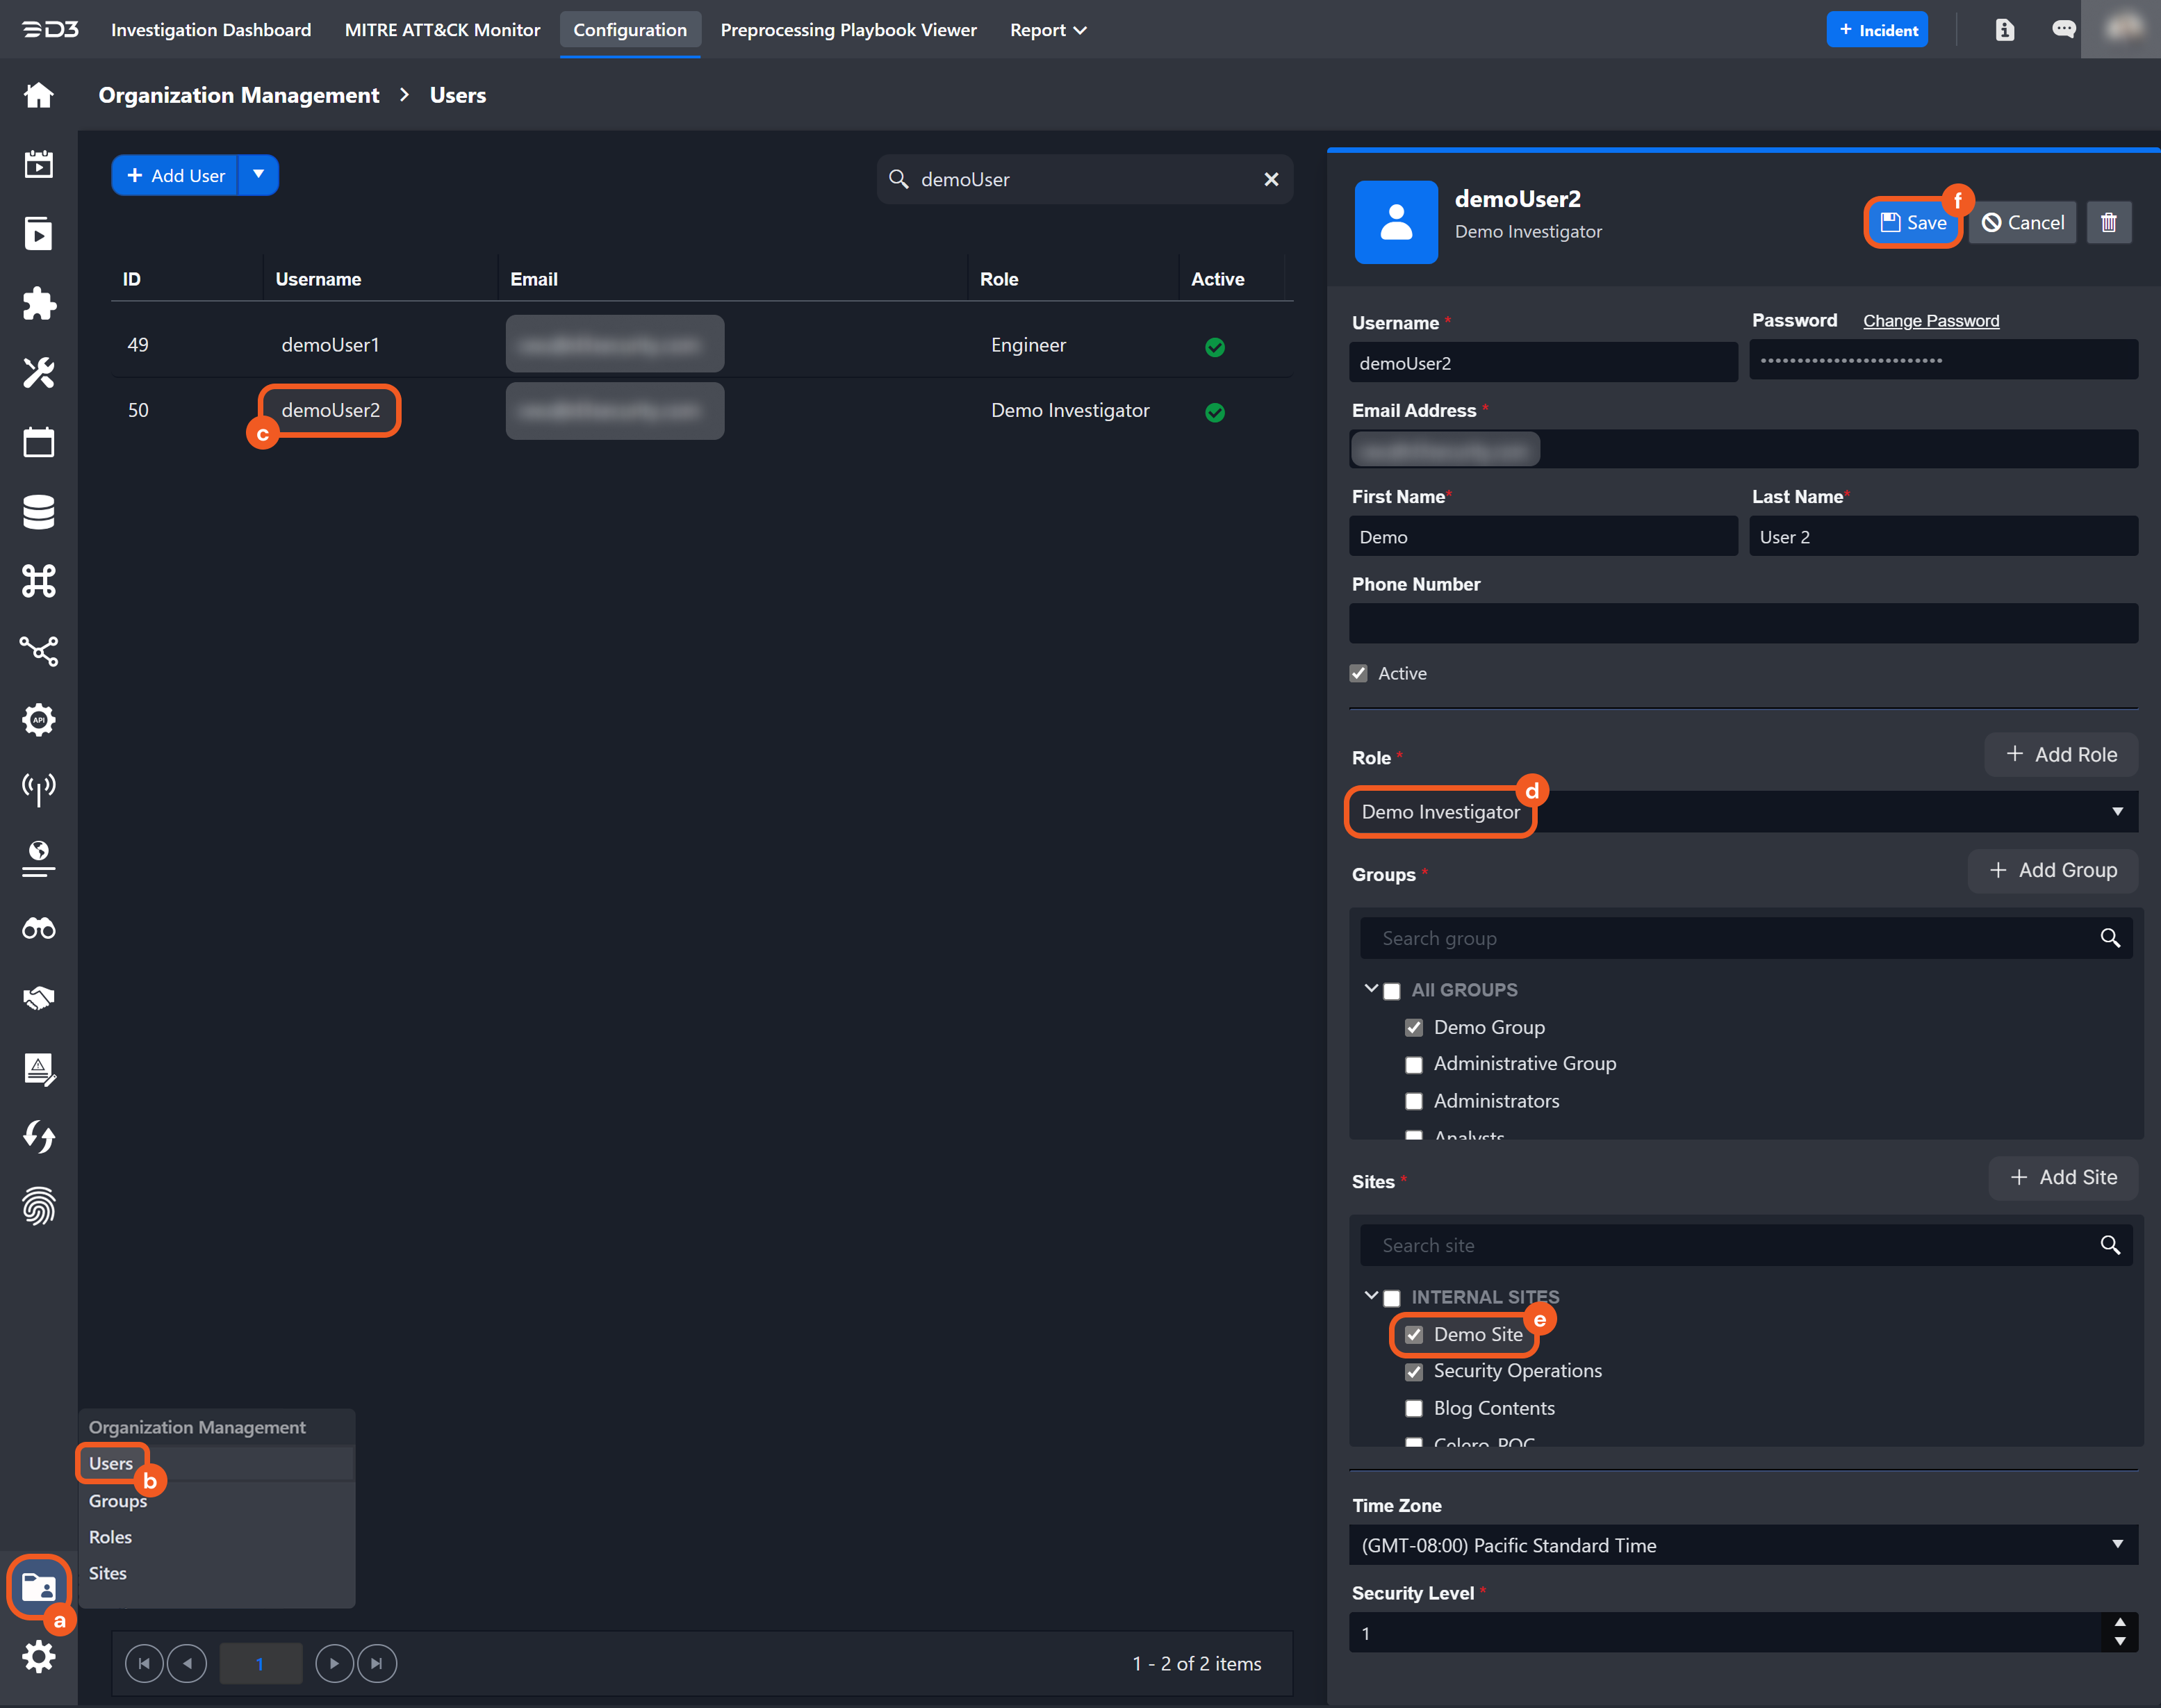Viewport: 2161px width, 1708px height.
Task: Increase Security Level with up arrow
Action: click(2119, 1623)
